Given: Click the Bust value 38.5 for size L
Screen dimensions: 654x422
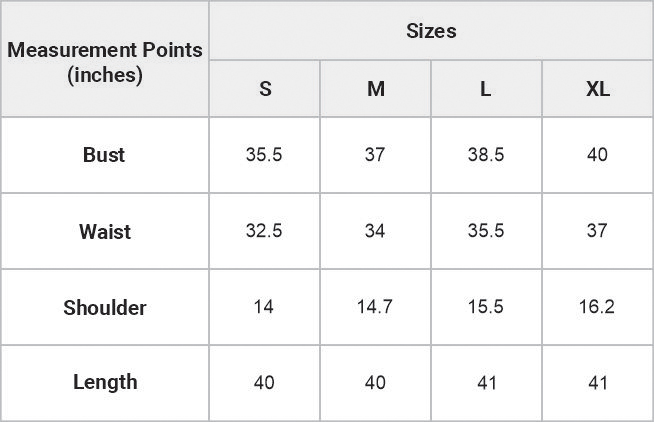Looking at the screenshot, I should (x=486, y=155).
